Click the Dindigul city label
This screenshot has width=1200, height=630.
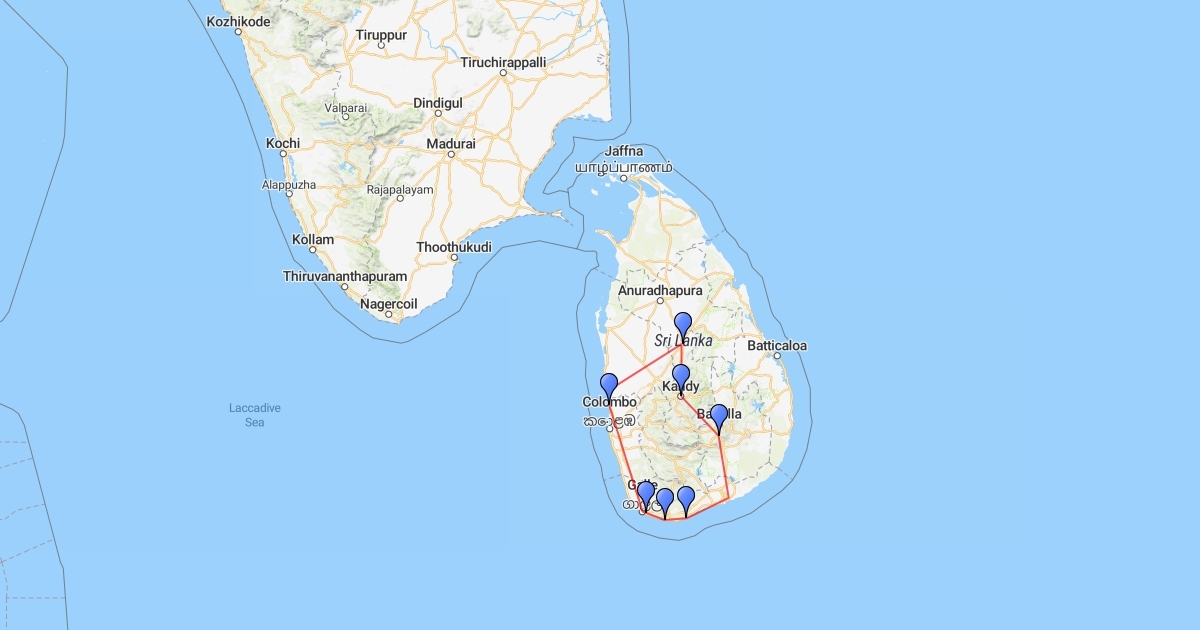438,103
